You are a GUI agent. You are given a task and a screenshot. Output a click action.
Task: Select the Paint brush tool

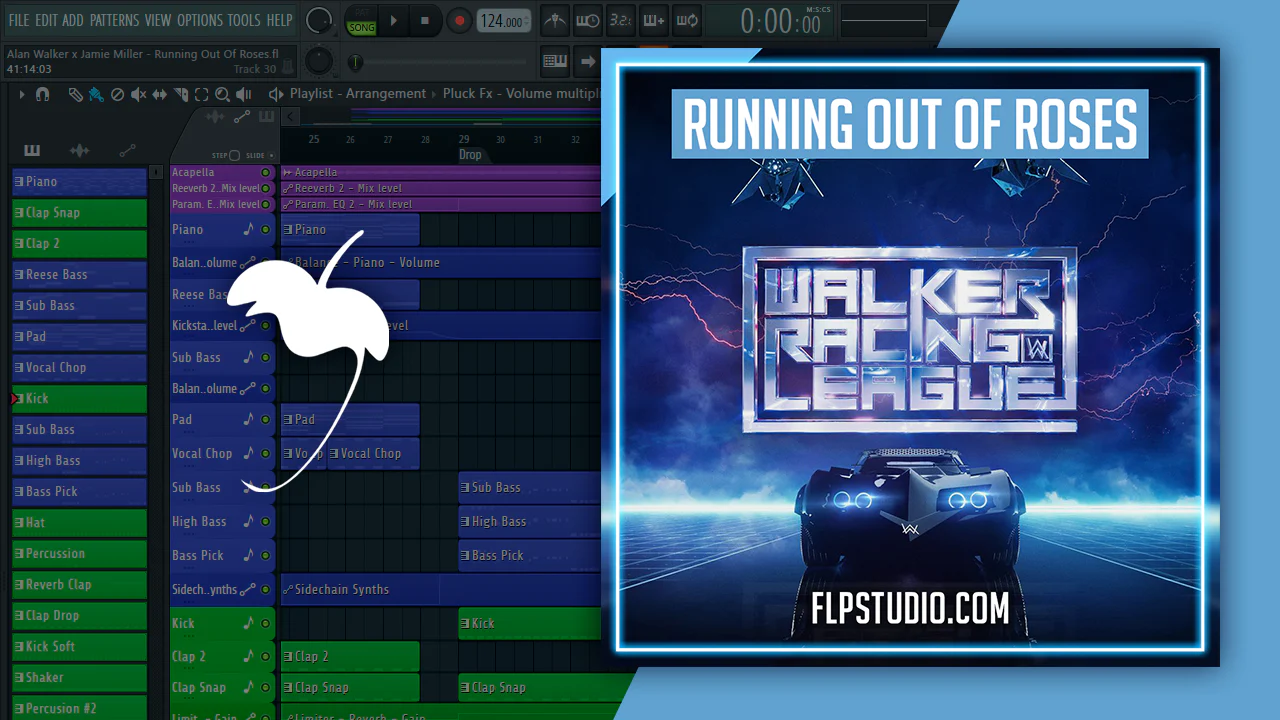96,94
